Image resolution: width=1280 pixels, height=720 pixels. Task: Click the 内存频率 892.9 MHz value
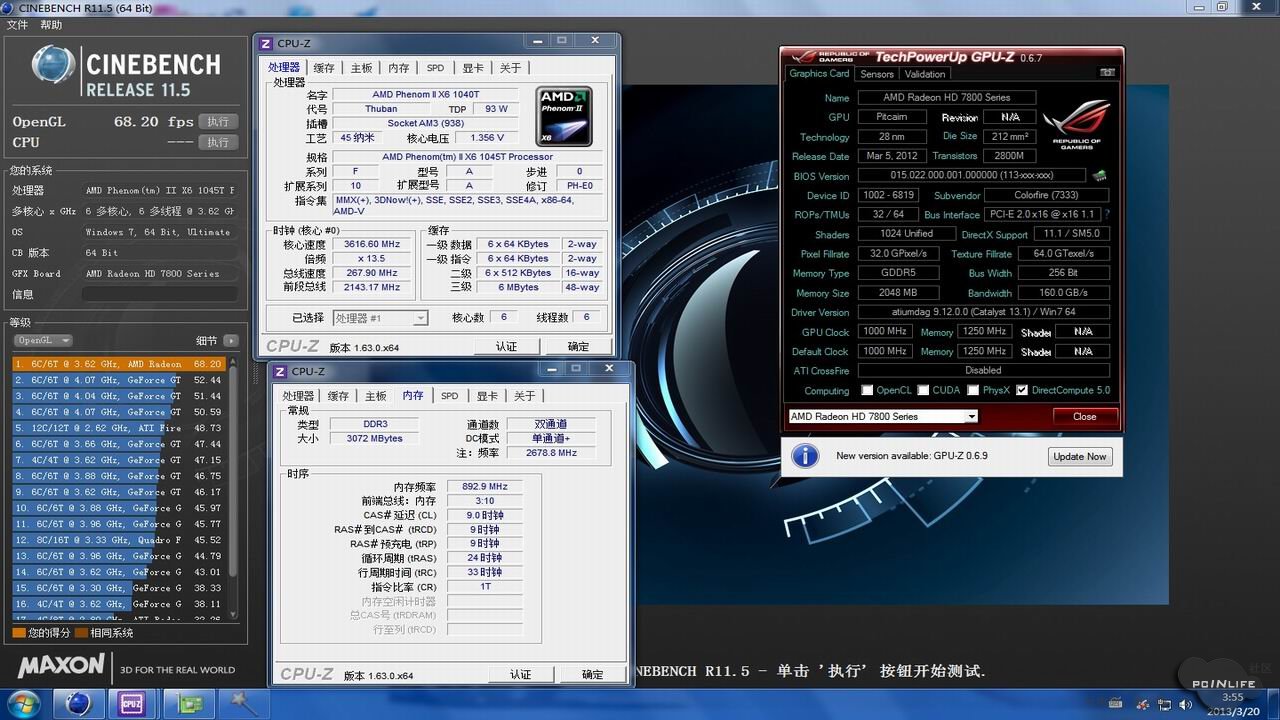[484, 486]
